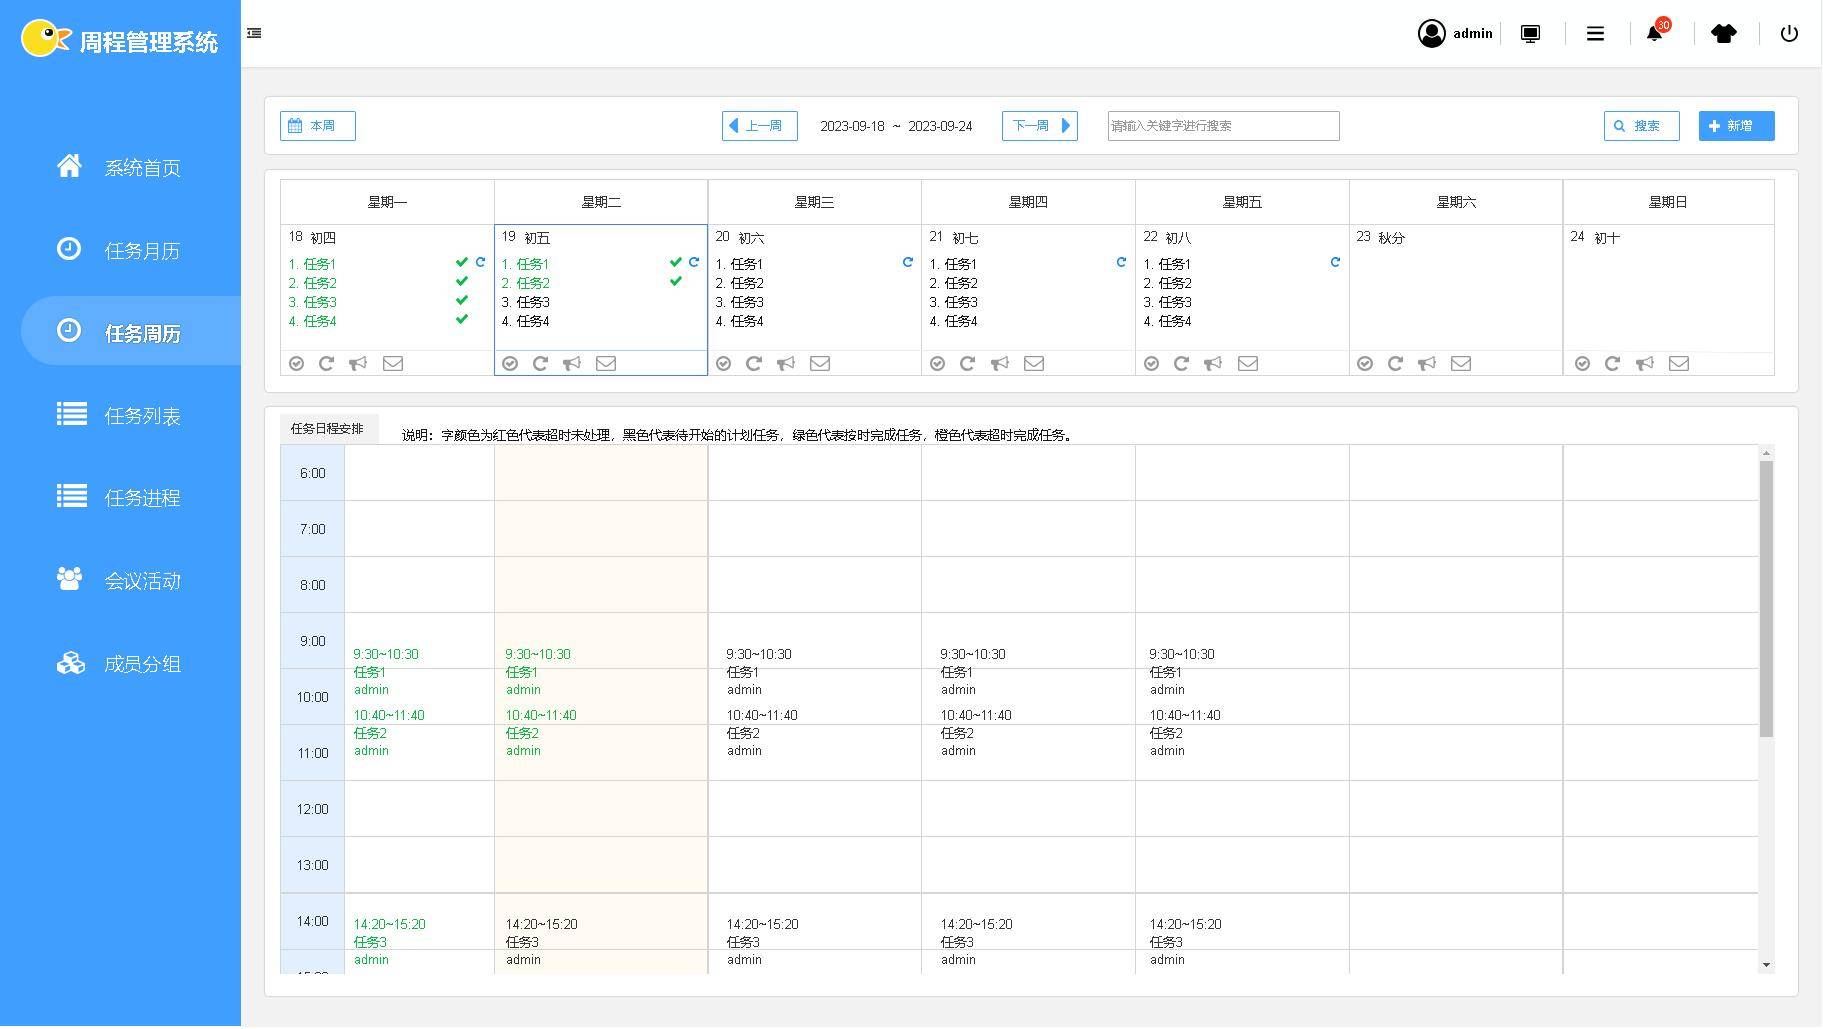The height and width of the screenshot is (1029, 1823).
Task: Click the 搜索 search button
Action: [1641, 126]
